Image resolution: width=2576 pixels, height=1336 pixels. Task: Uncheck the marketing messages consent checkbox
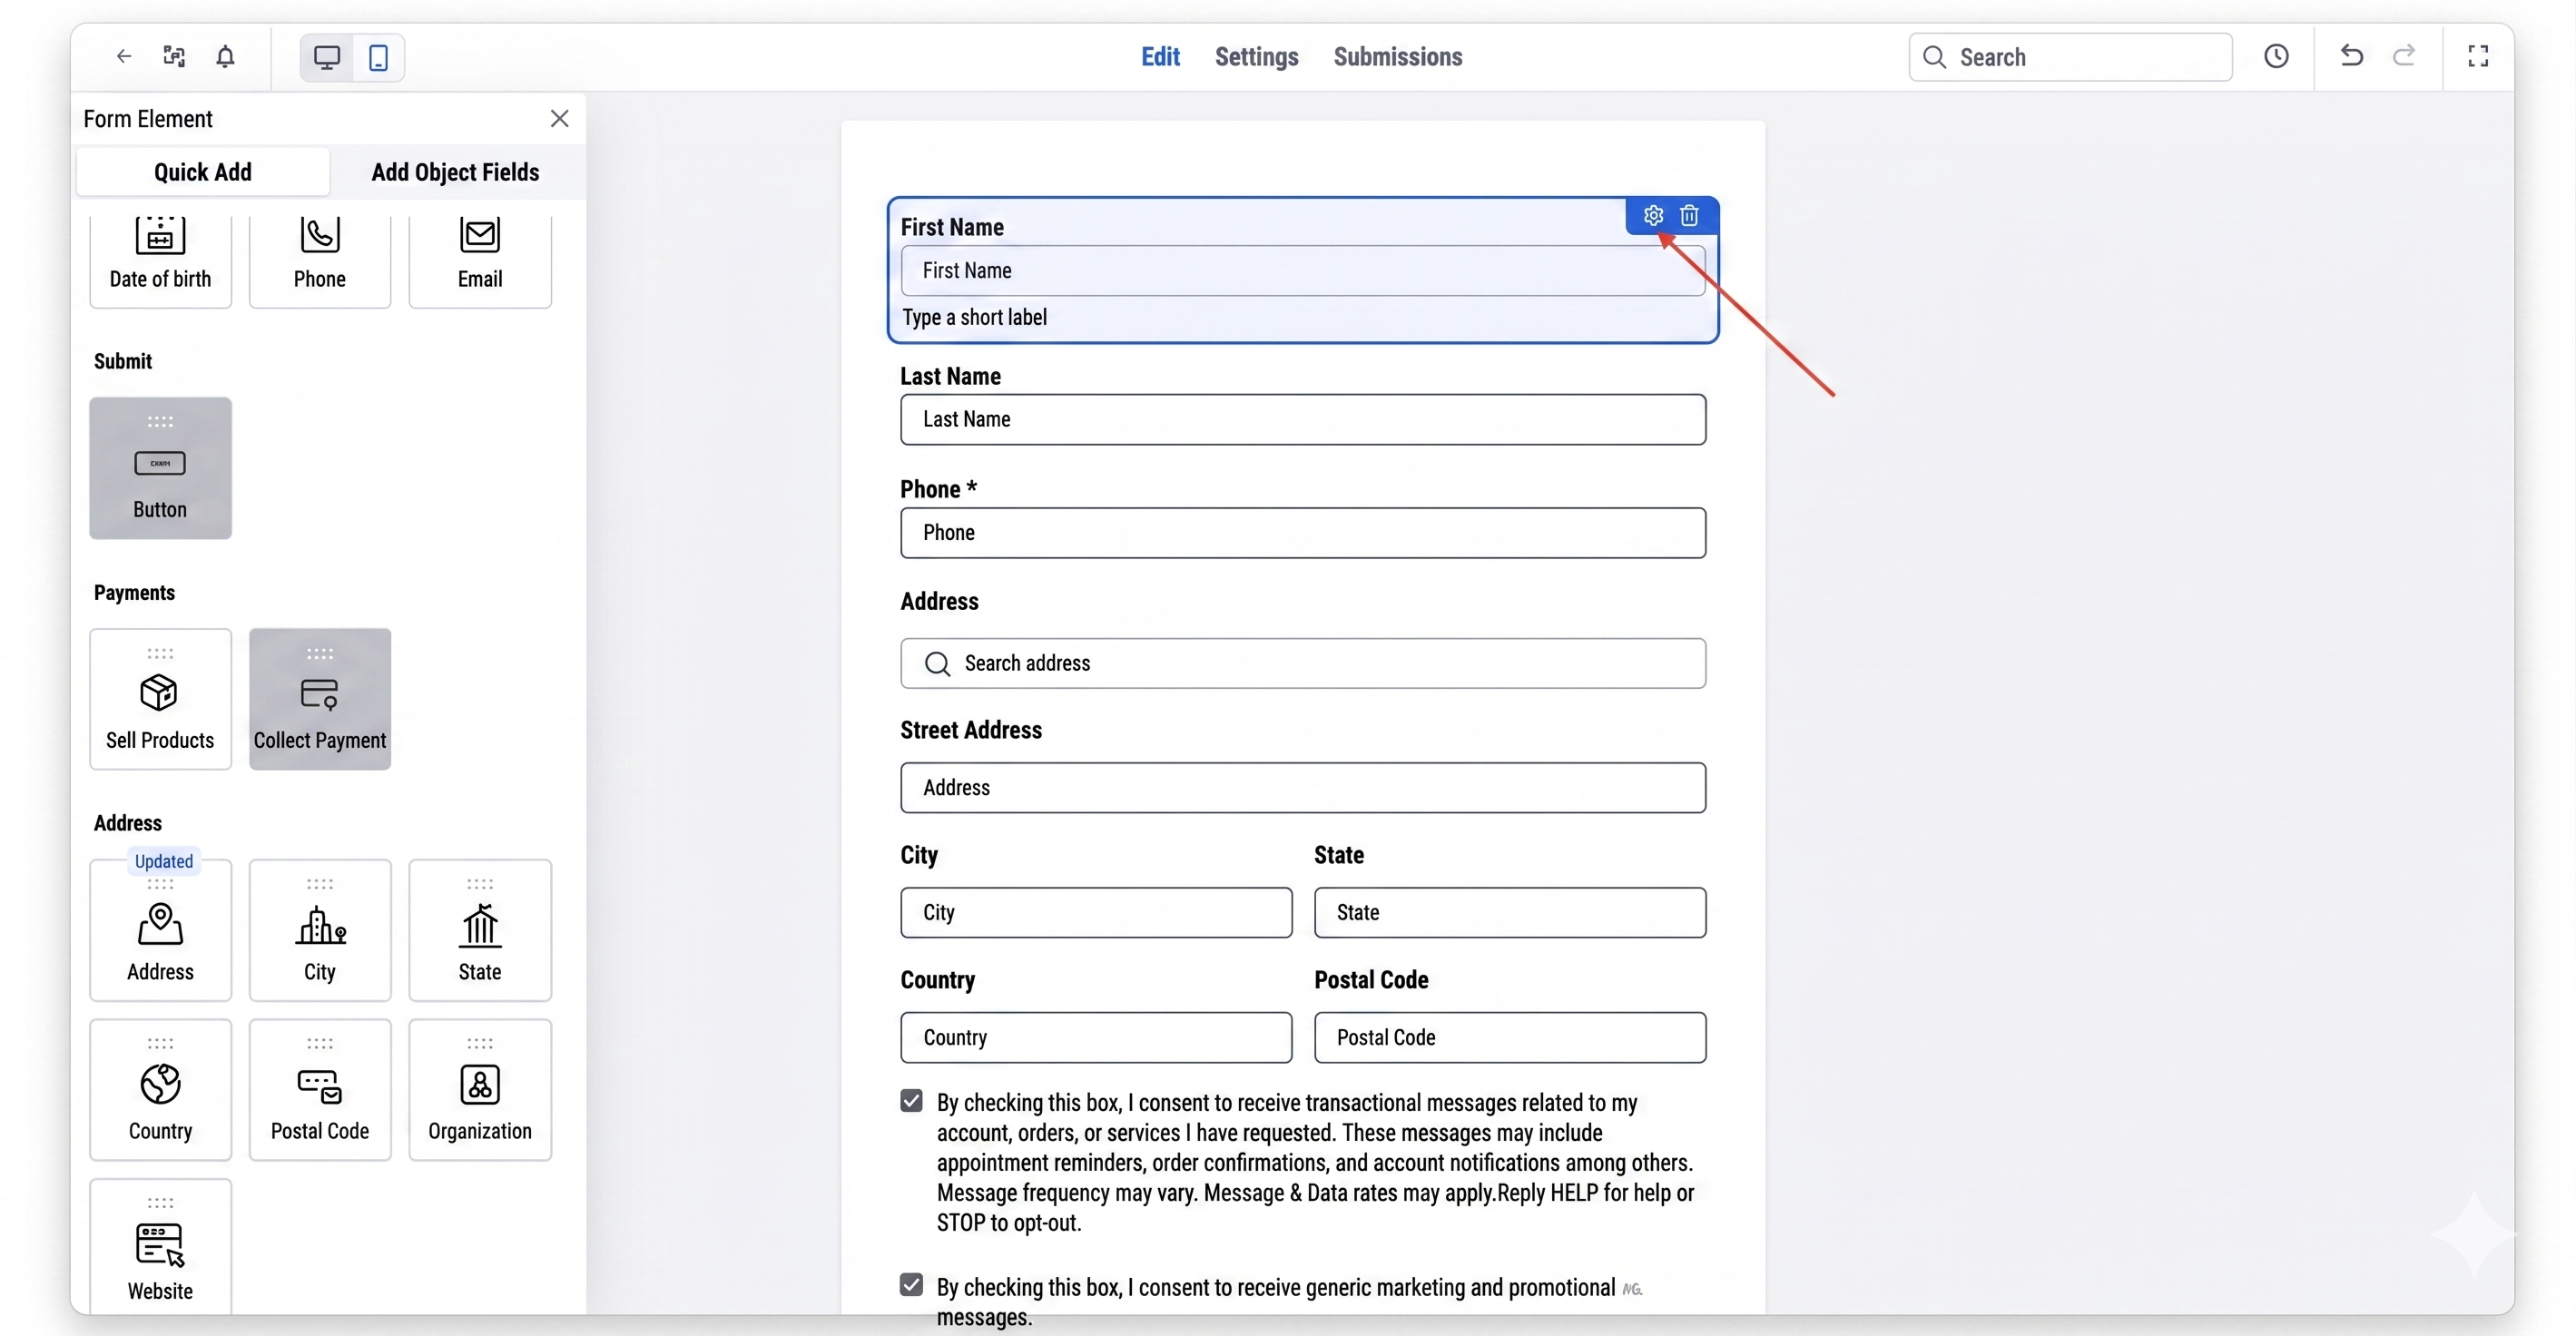click(910, 1284)
